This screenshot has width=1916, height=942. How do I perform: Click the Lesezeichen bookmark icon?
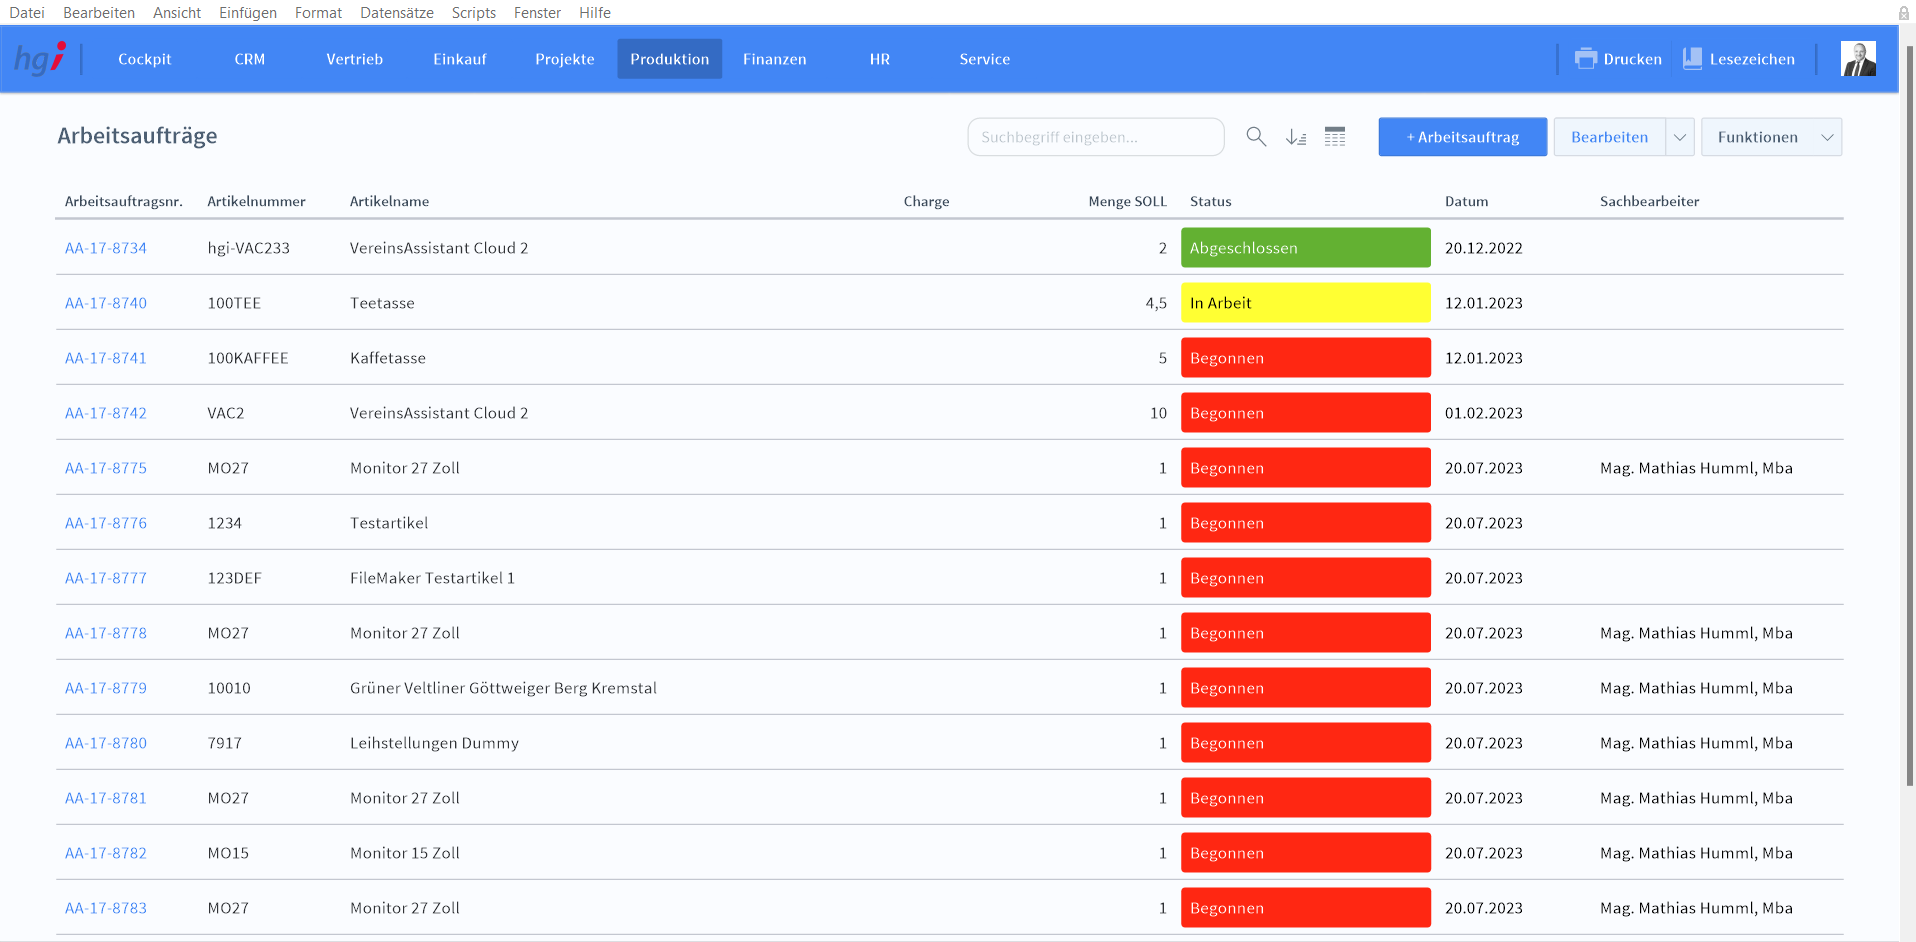pos(1692,59)
